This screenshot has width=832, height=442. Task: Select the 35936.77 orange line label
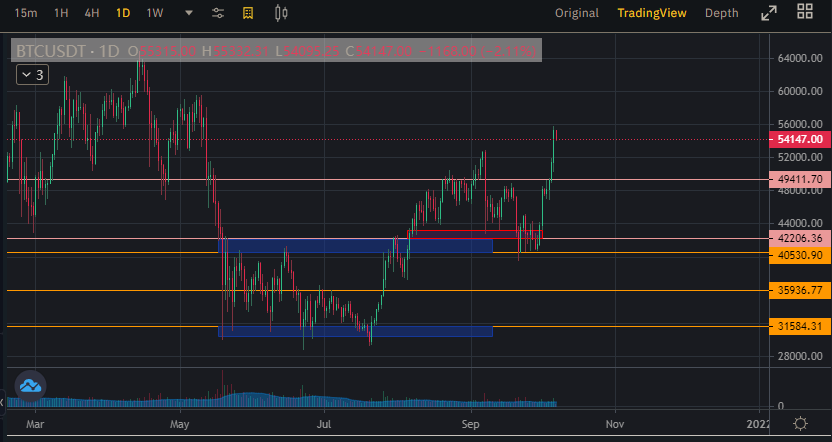[x=800, y=290]
